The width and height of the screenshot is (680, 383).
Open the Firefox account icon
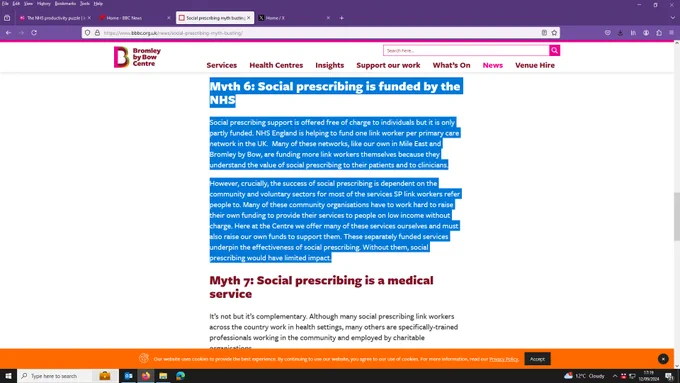(646, 33)
